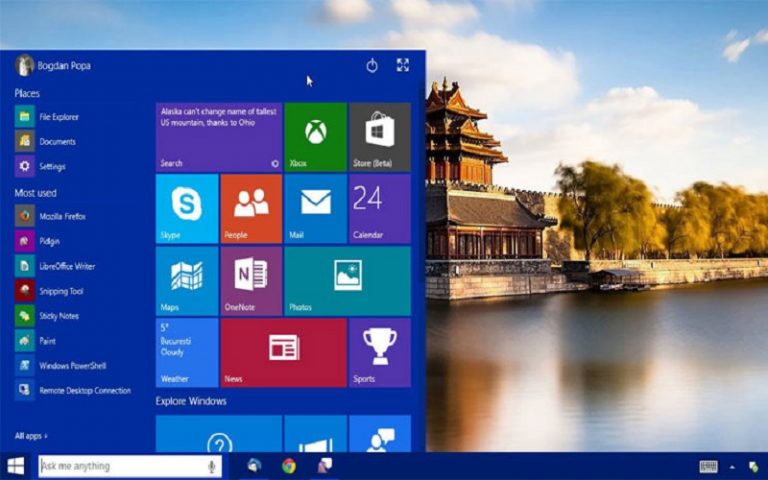The width and height of the screenshot is (768, 480).
Task: Open the Mail tile
Action: click(315, 209)
